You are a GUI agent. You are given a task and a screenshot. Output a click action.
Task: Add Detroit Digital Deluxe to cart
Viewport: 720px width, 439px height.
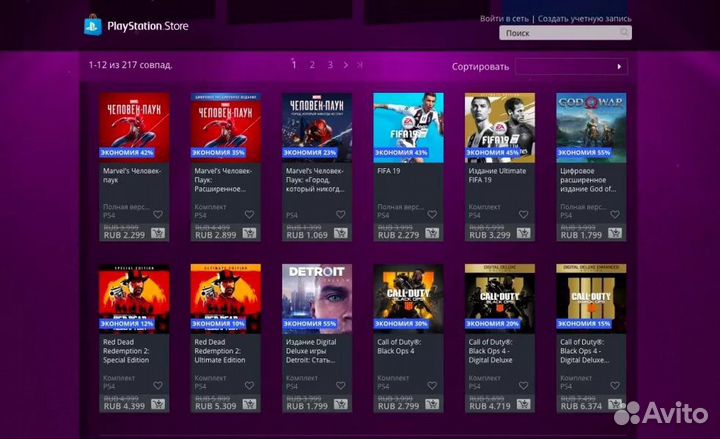point(341,405)
